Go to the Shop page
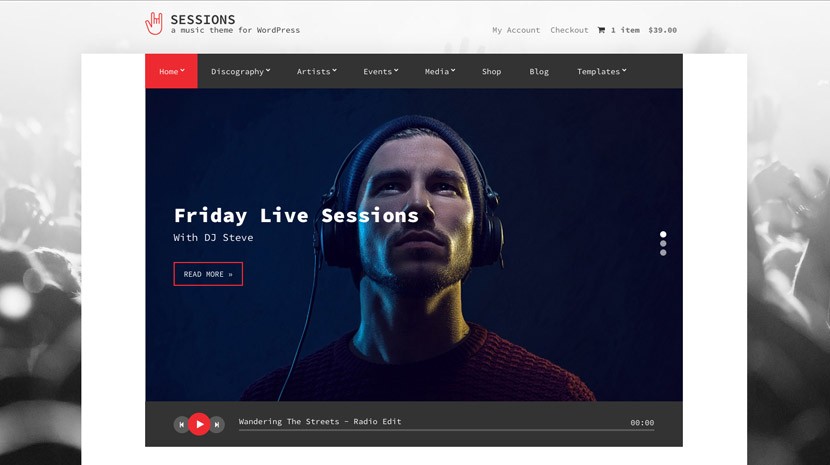Image resolution: width=830 pixels, height=465 pixels. click(491, 71)
